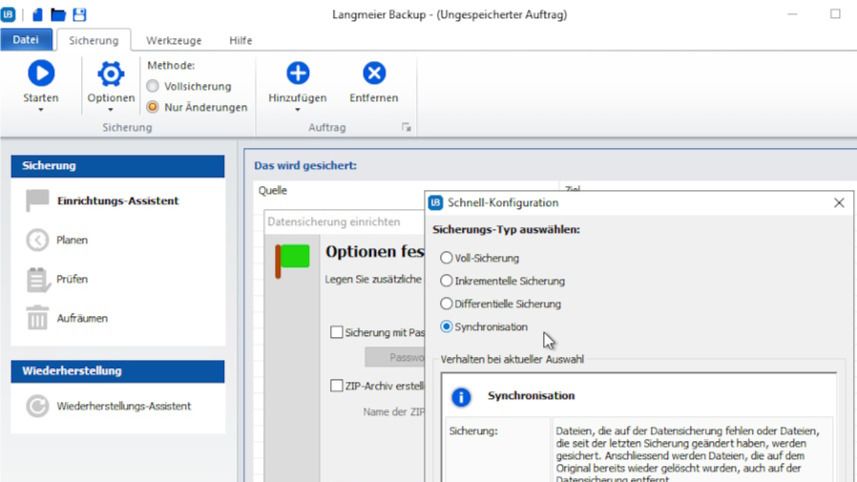
Task: Click the 'Auftrag' ribbon group label
Action: (327, 127)
